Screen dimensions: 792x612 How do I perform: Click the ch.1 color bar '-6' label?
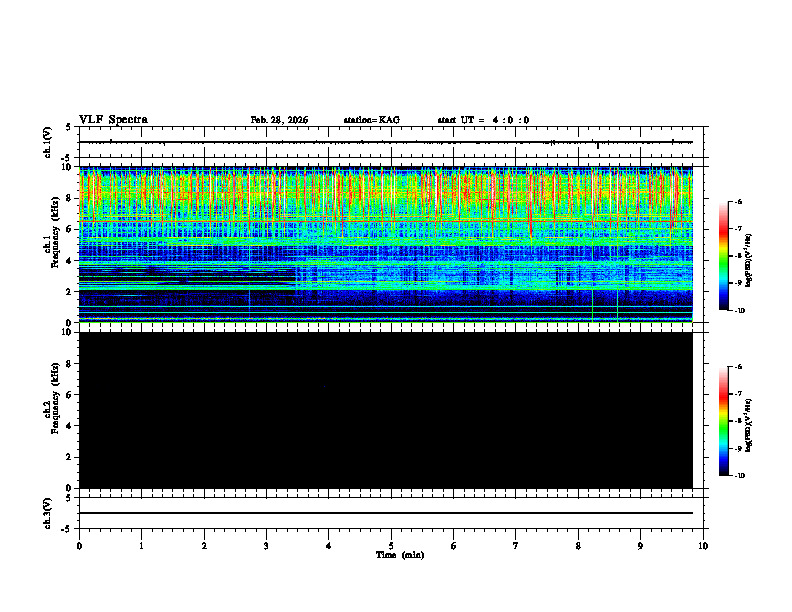click(x=737, y=201)
